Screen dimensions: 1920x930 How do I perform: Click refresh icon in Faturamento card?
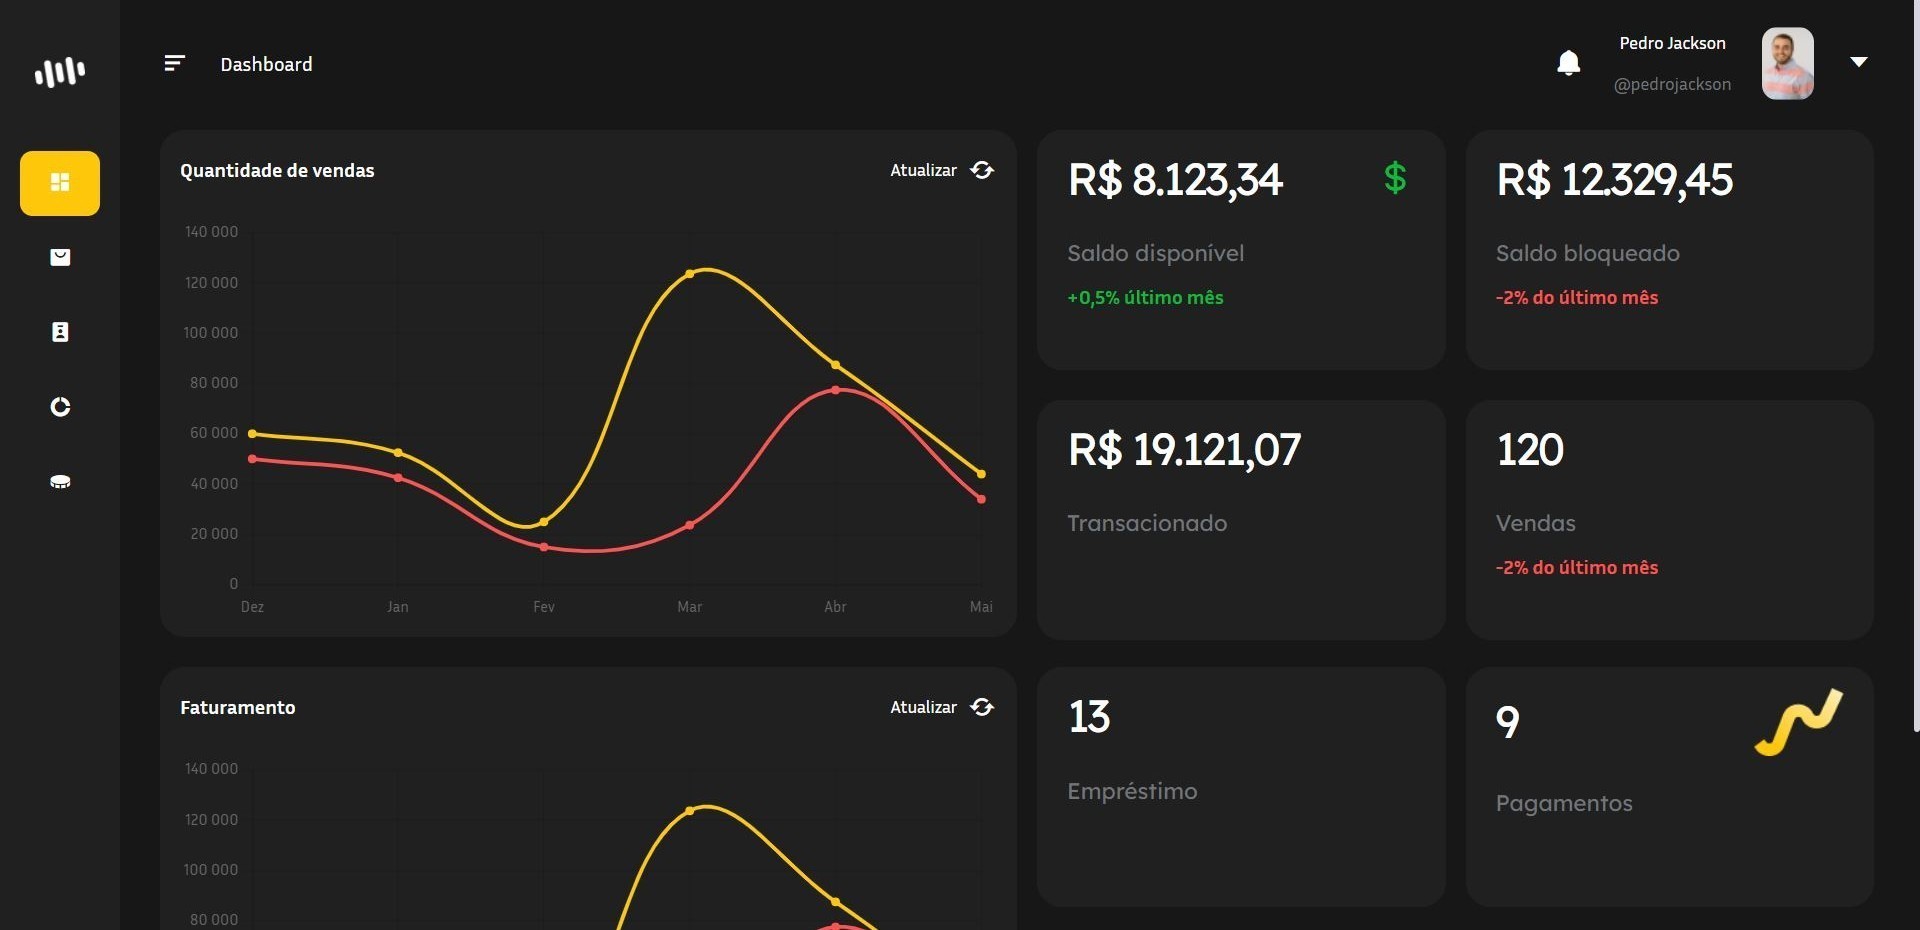pyautogui.click(x=983, y=707)
